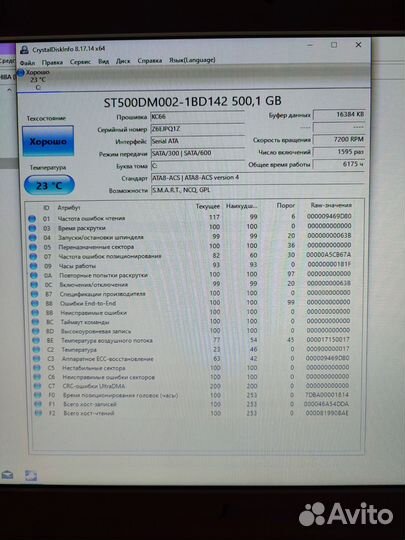Click the Буфер данных 16384 KB field
The image size is (405, 540).
click(x=339, y=115)
